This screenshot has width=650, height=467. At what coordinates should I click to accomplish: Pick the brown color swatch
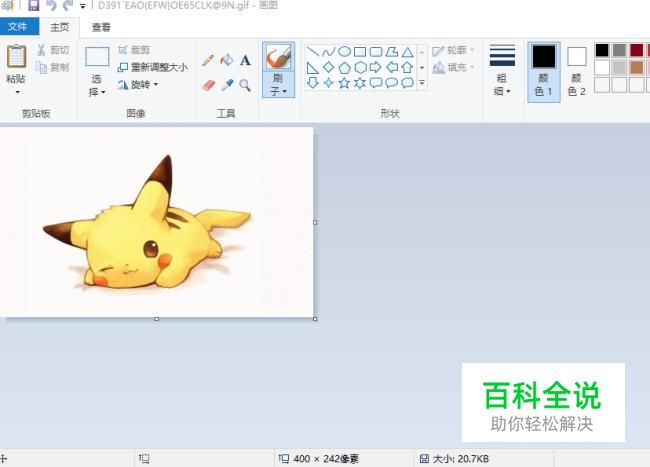coord(637,67)
